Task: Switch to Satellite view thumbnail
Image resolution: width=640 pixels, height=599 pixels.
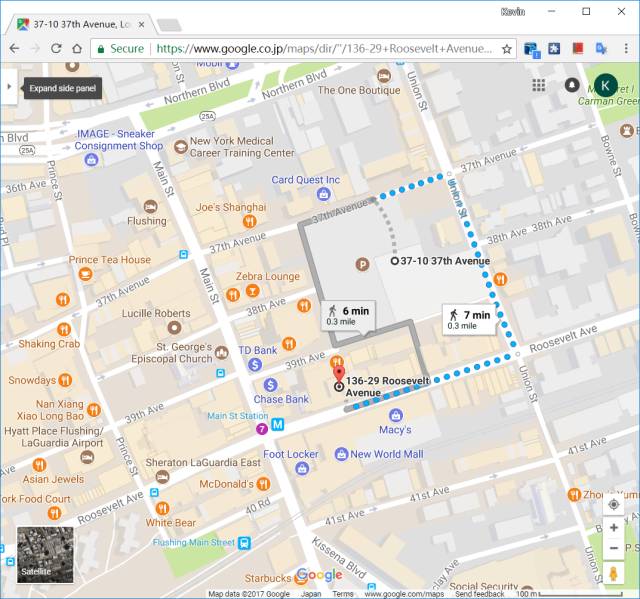Action: point(45,555)
